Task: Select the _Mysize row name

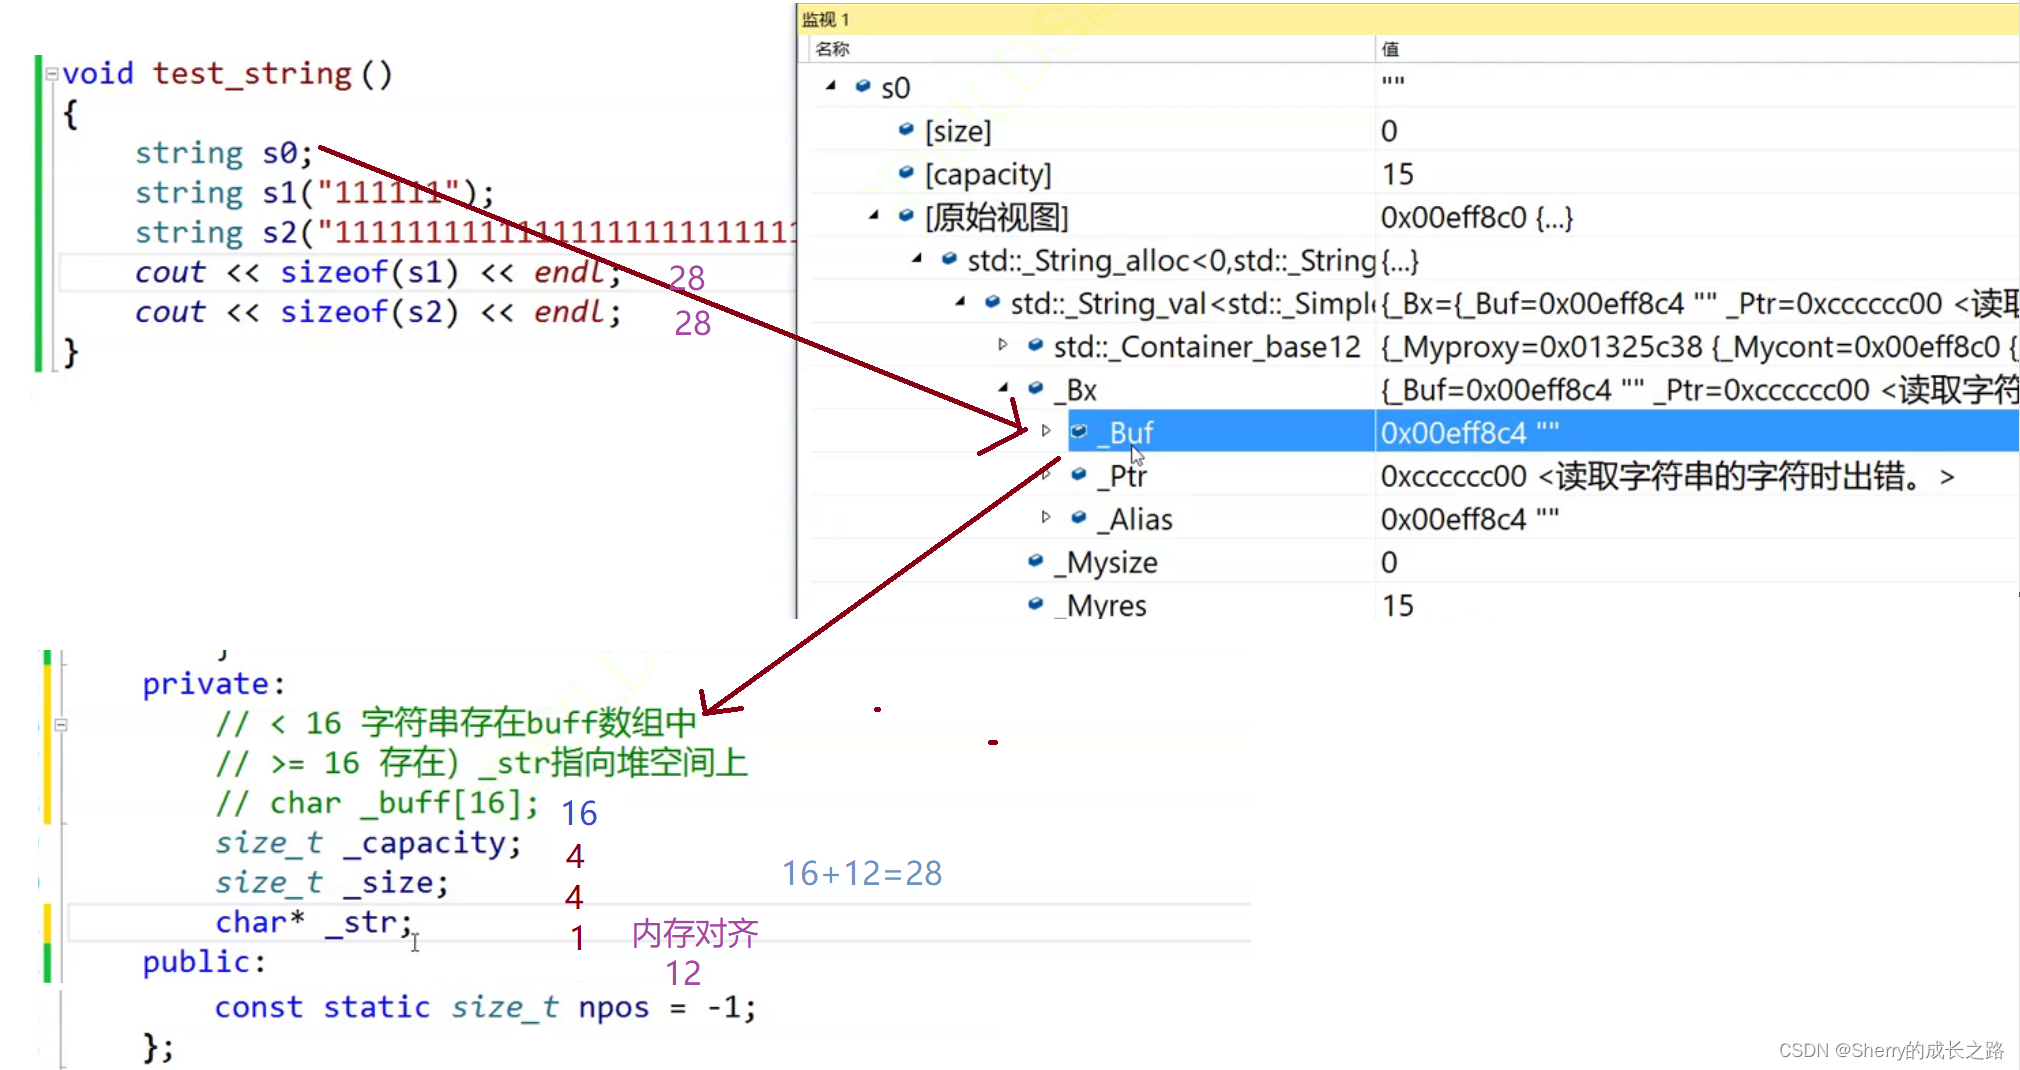Action: (x=1106, y=562)
